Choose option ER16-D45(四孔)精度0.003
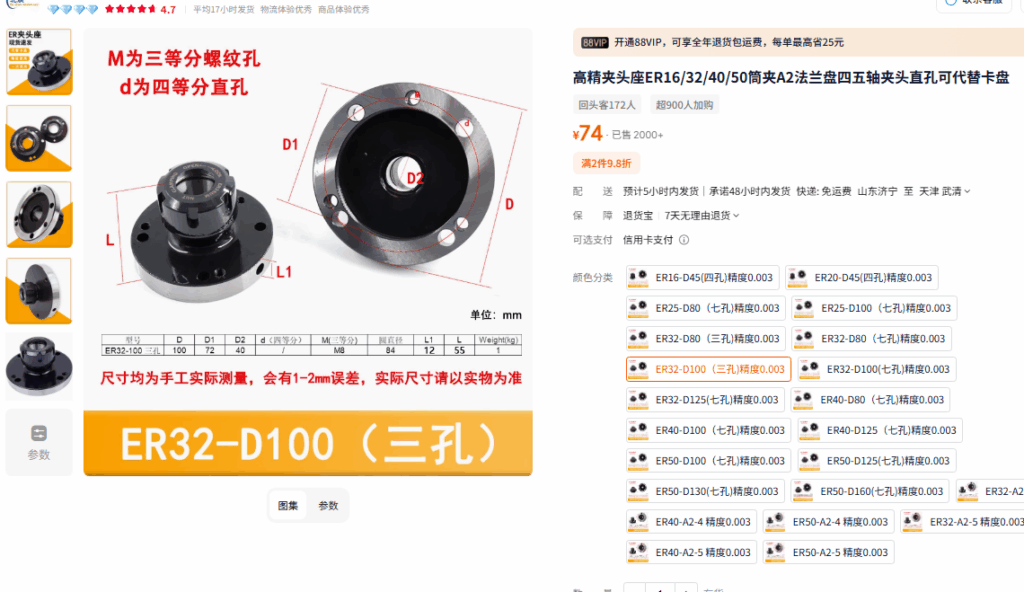This screenshot has width=1024, height=592. point(703,278)
